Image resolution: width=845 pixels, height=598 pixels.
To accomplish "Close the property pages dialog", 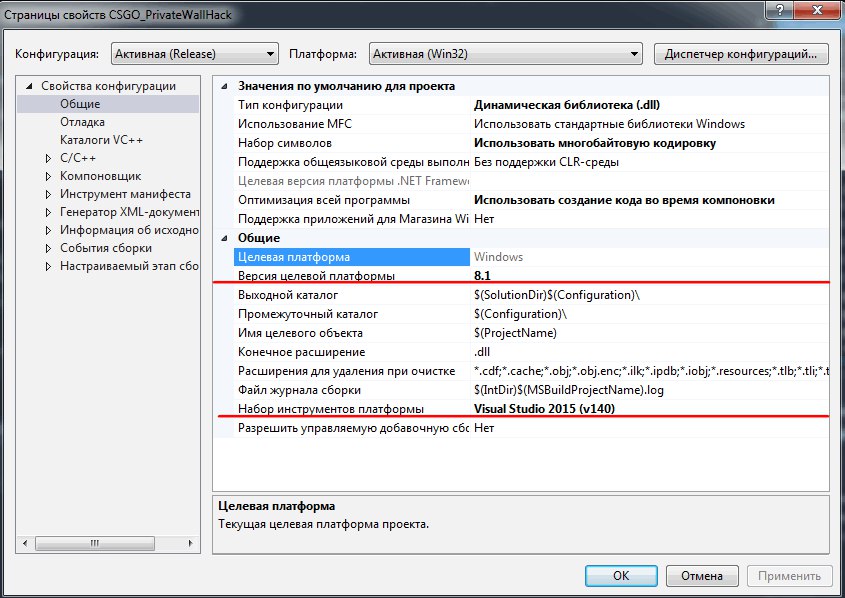I will [818, 9].
